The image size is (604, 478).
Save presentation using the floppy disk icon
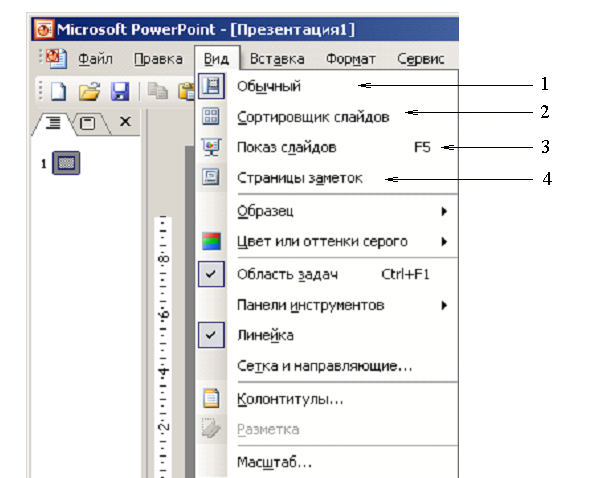point(120,92)
